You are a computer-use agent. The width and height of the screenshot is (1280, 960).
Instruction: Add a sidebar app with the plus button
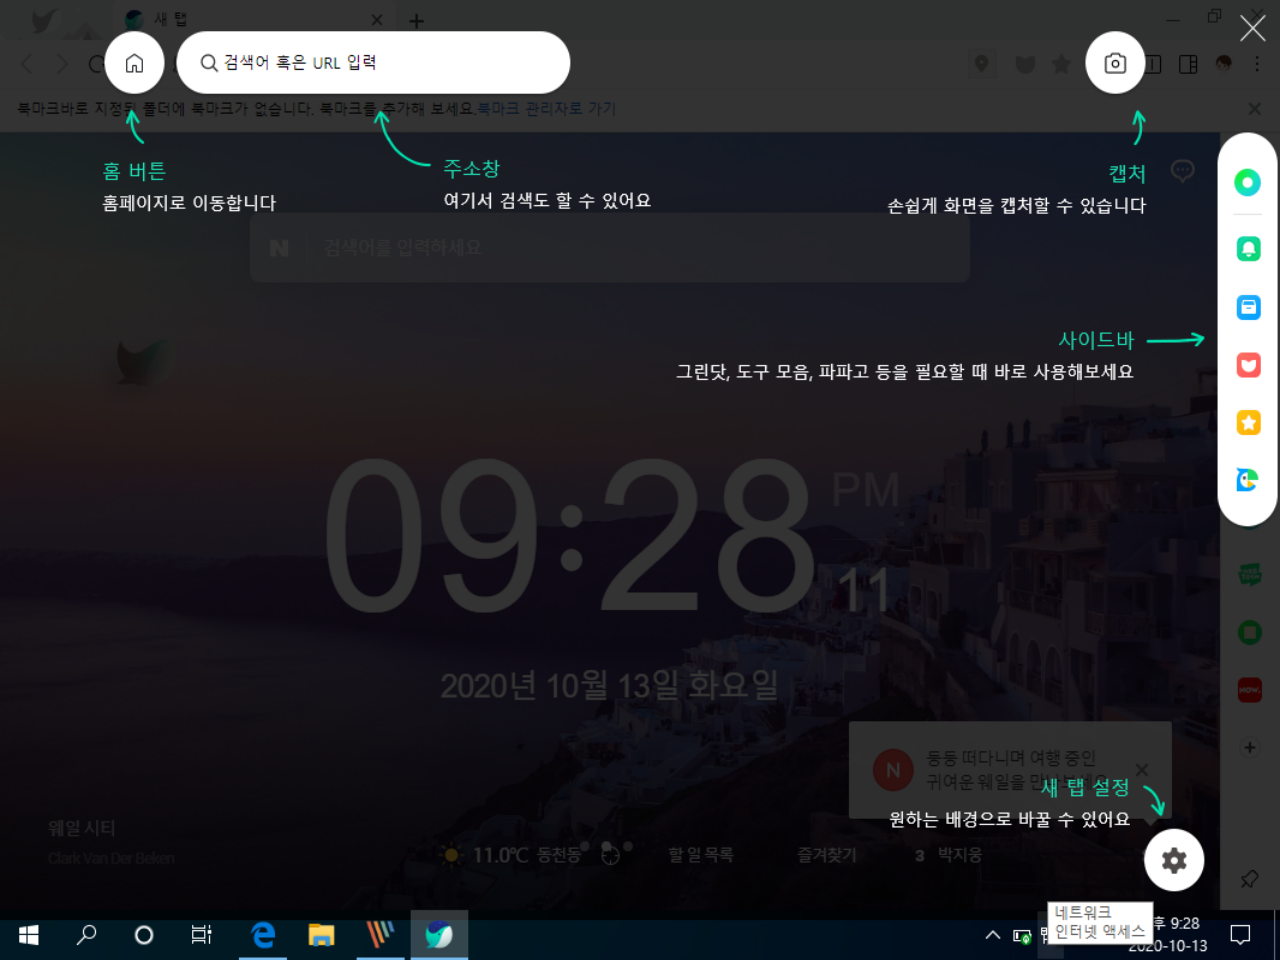pos(1249,747)
